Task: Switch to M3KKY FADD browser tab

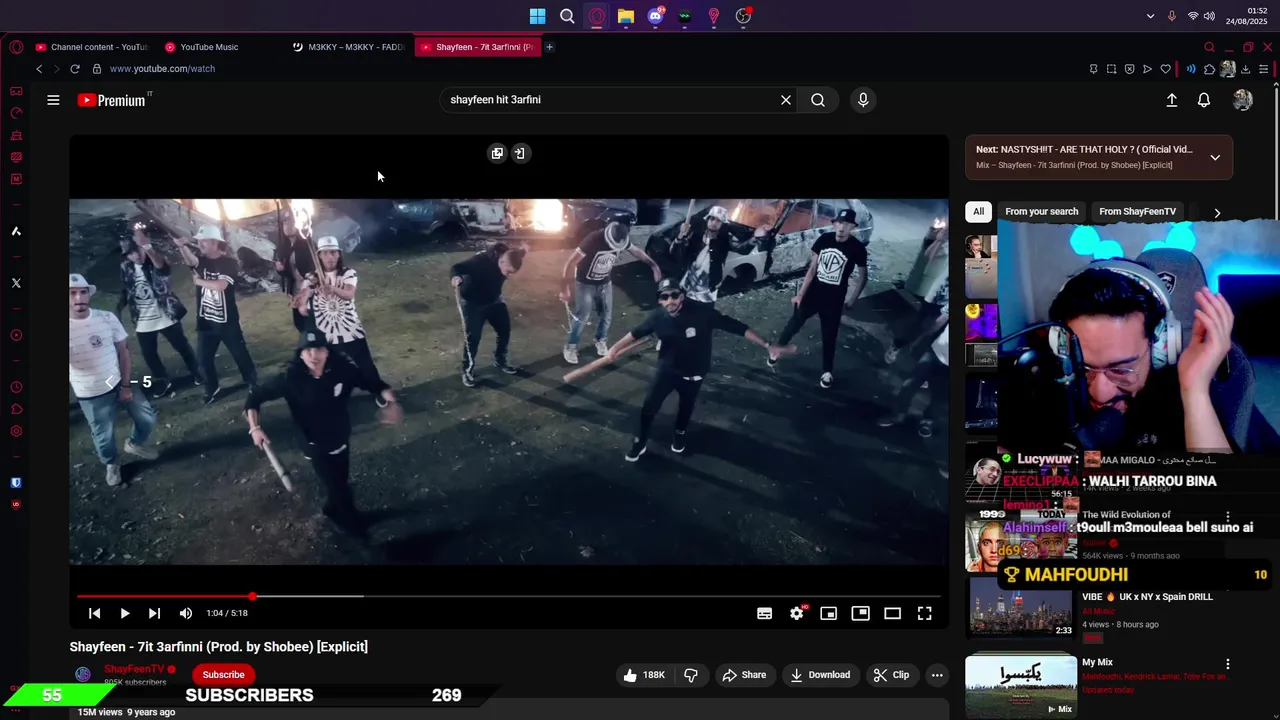Action: coord(350,47)
